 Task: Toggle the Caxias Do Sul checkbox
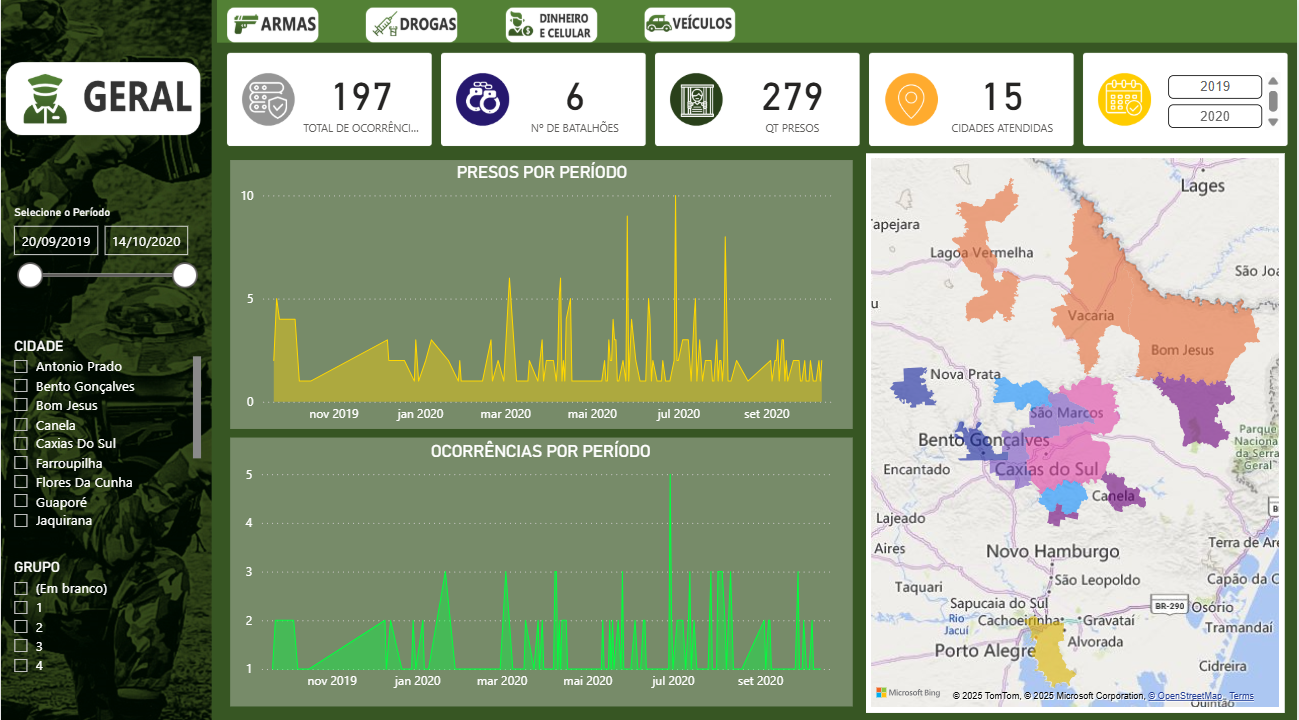click(x=21, y=443)
